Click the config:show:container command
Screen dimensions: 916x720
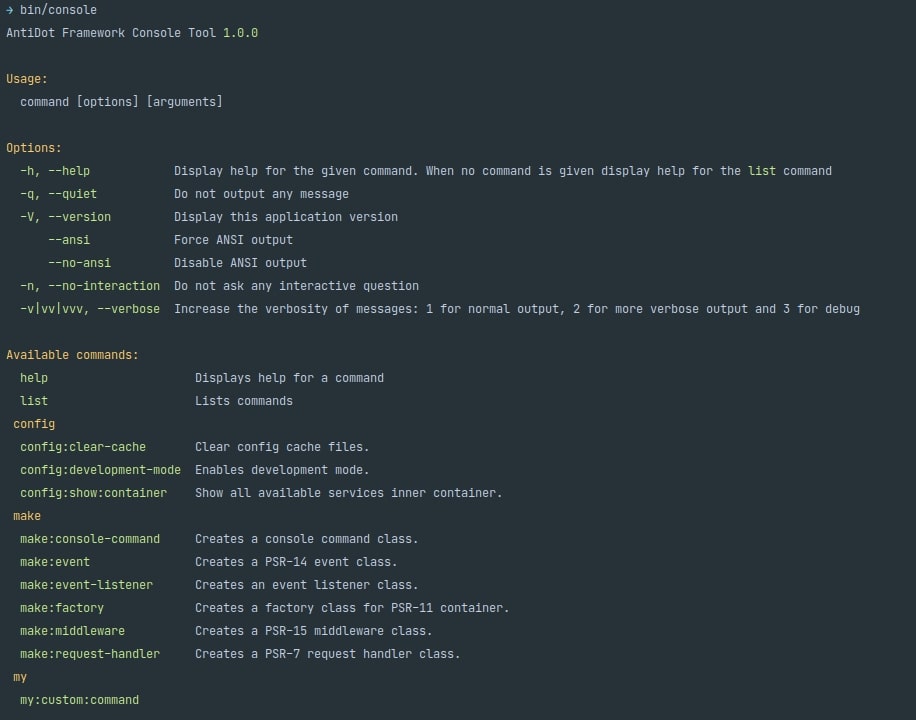(93, 493)
